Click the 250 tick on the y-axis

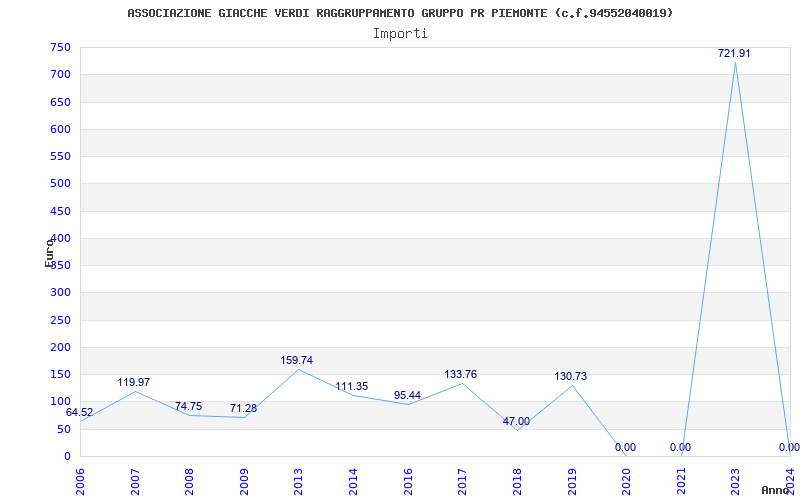pos(61,320)
